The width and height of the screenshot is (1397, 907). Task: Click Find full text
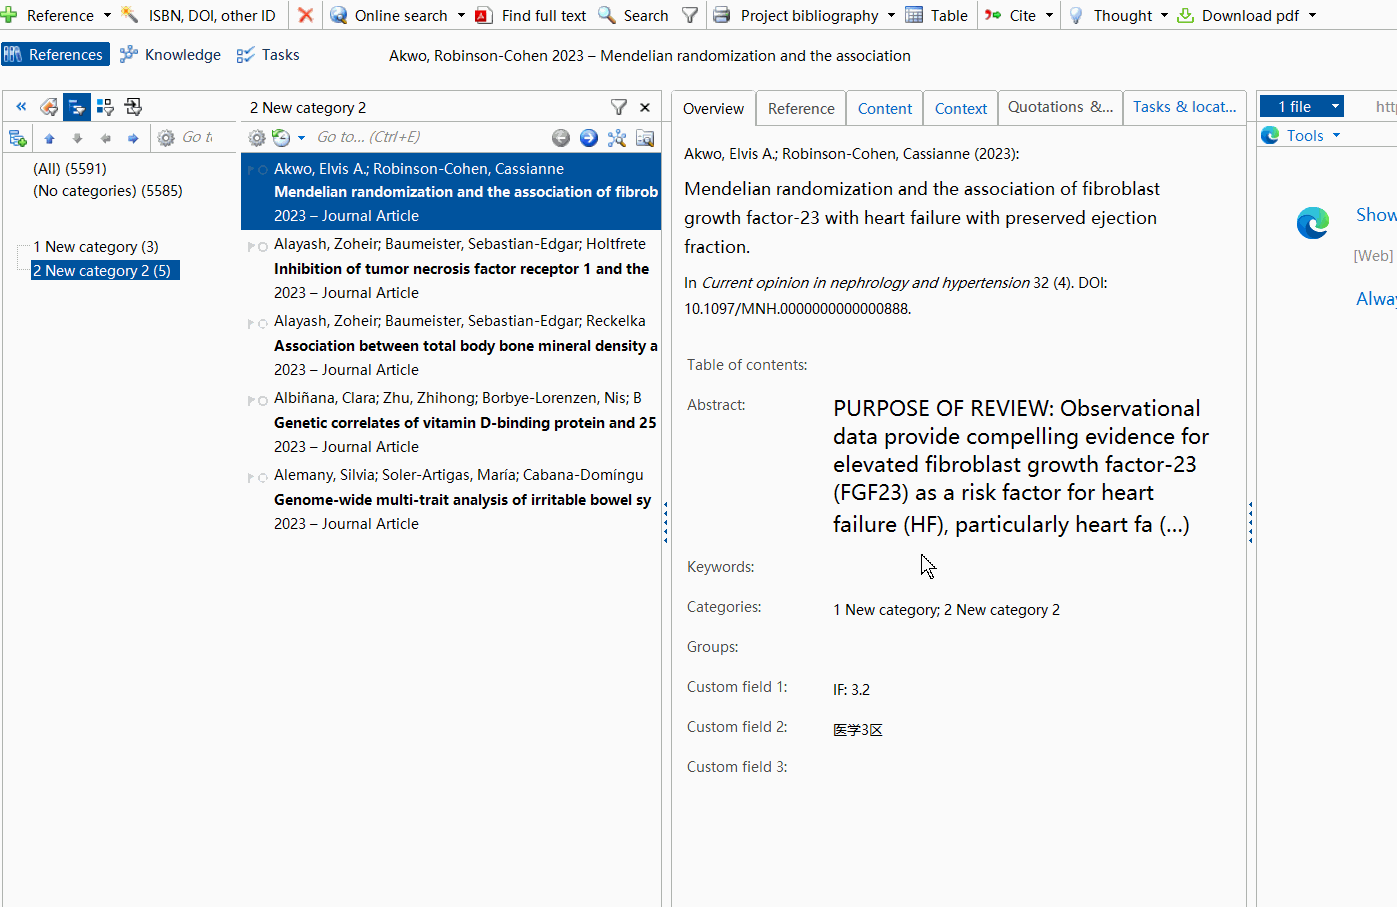[531, 15]
